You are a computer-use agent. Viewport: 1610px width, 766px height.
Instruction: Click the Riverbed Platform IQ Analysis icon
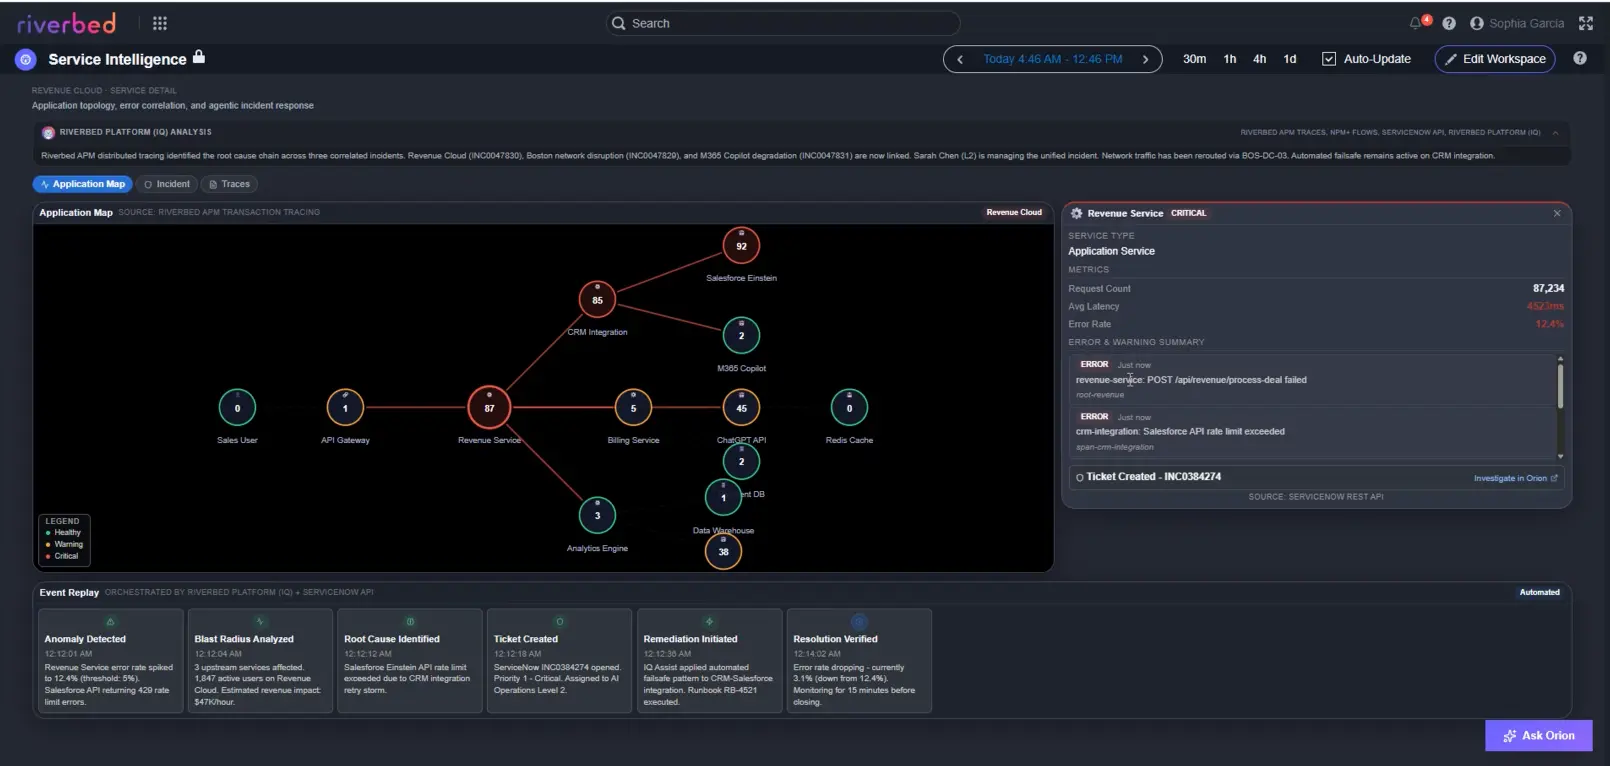pyautogui.click(x=48, y=132)
